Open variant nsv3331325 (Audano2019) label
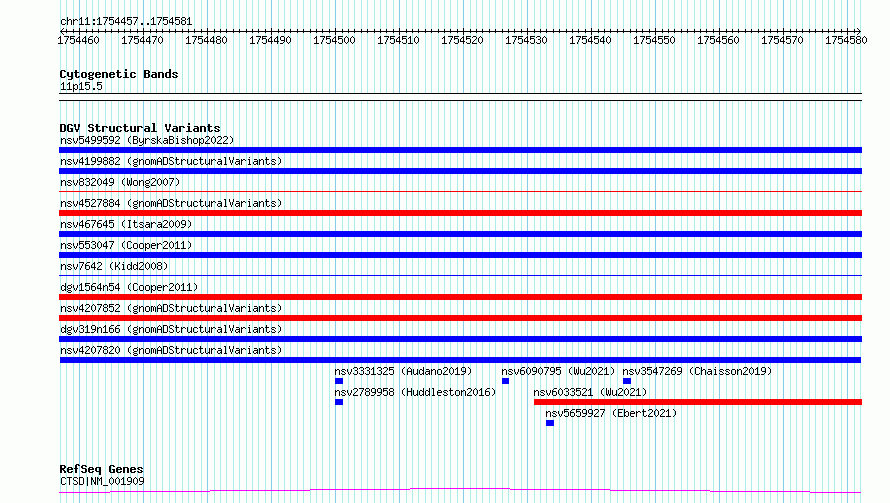The width and height of the screenshot is (890, 503). pos(403,371)
